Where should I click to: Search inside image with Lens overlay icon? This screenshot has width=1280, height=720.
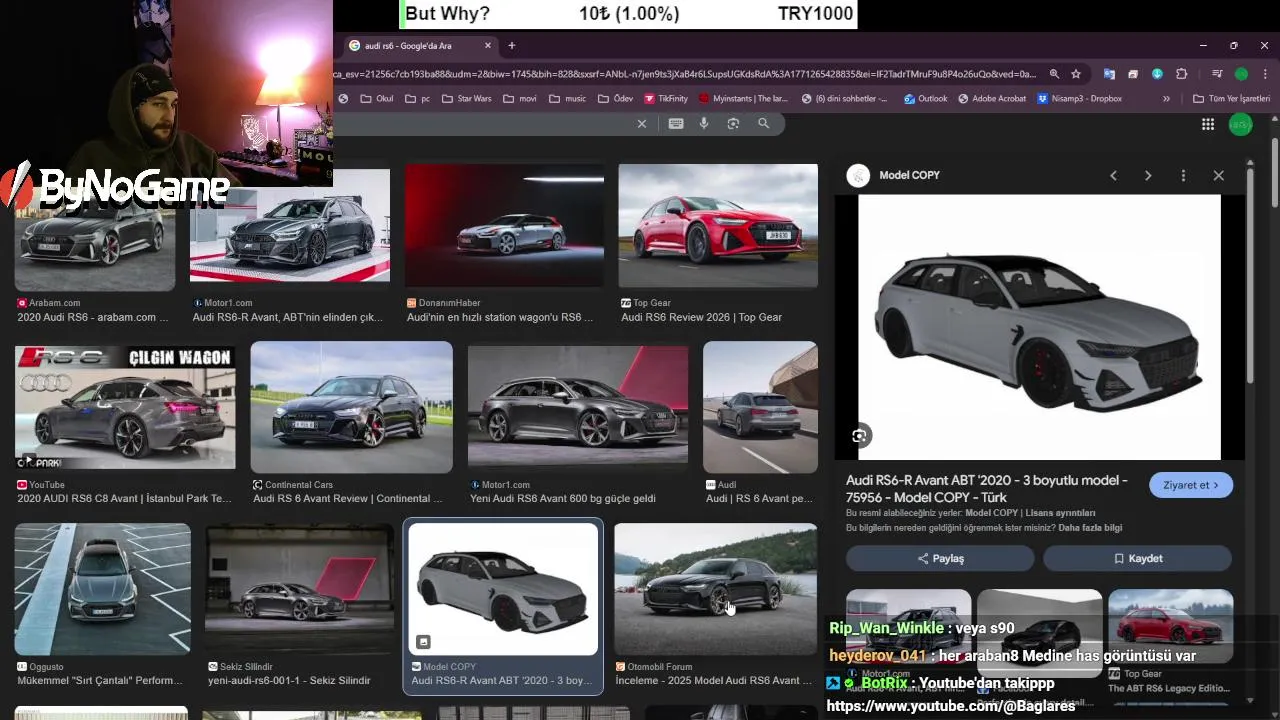(x=859, y=435)
